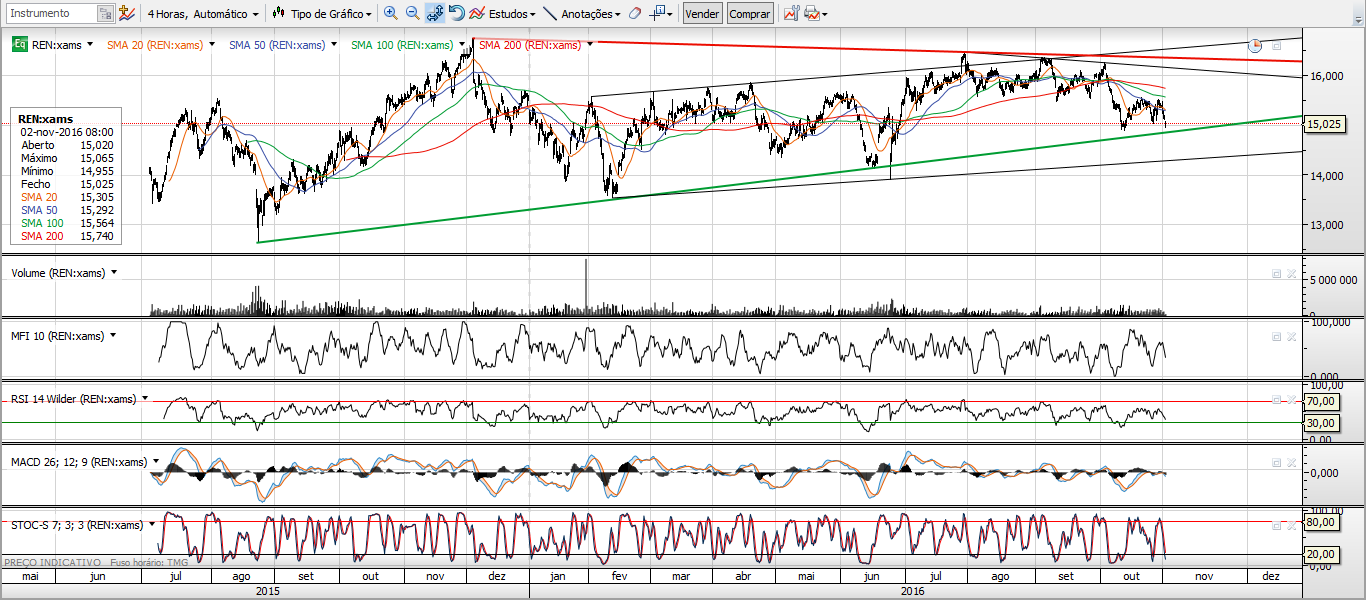The height and width of the screenshot is (600, 1366).
Task: Open the Estudos menu
Action: pos(512,14)
